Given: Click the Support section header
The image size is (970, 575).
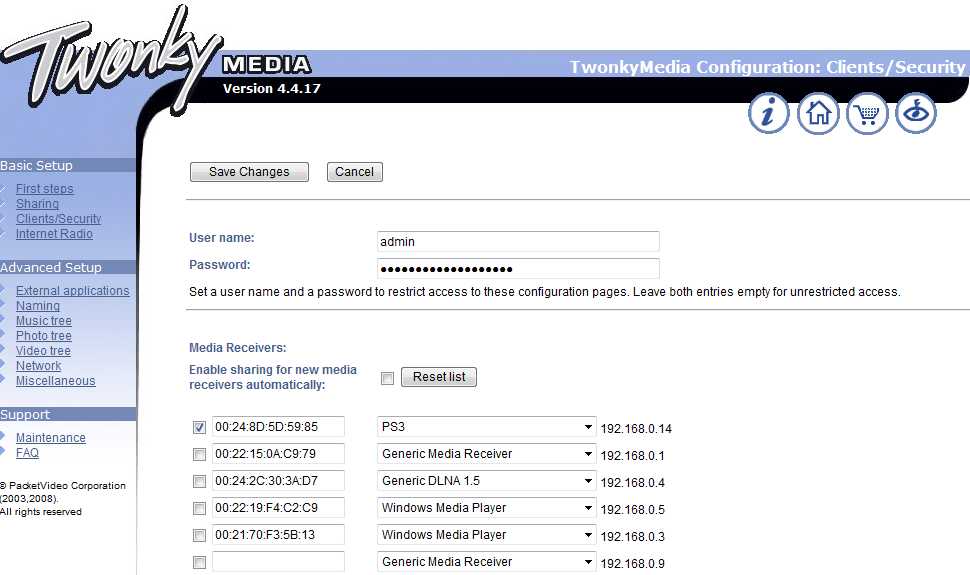Looking at the screenshot, I should pos(68,414).
